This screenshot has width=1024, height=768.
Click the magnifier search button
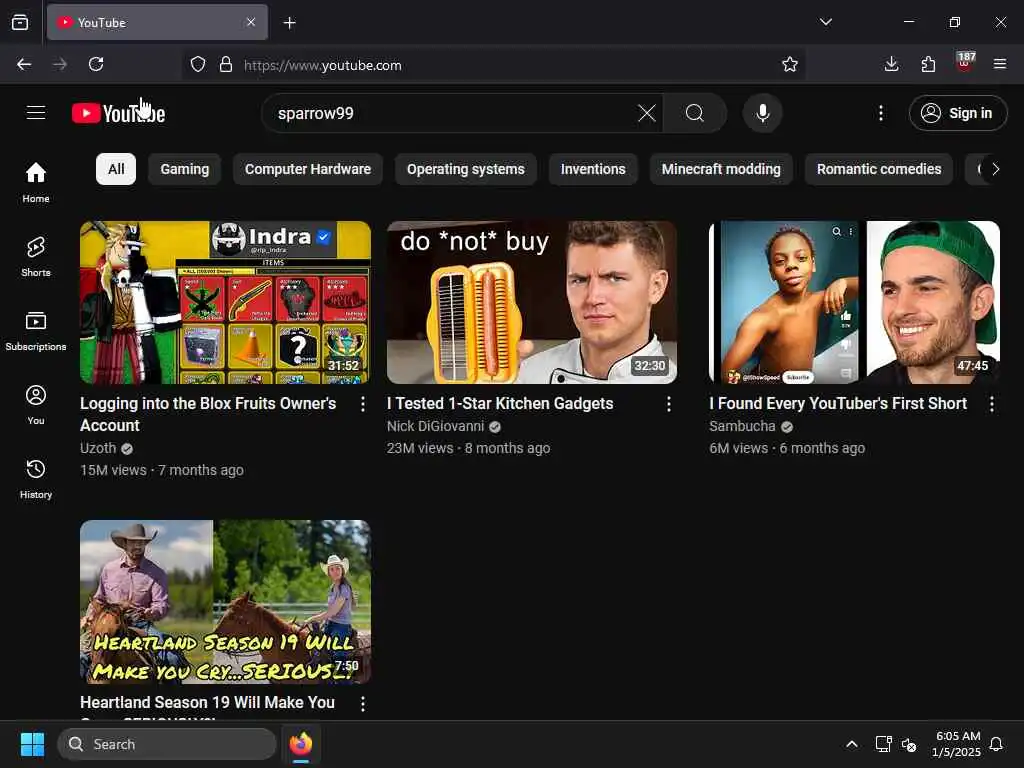click(695, 113)
